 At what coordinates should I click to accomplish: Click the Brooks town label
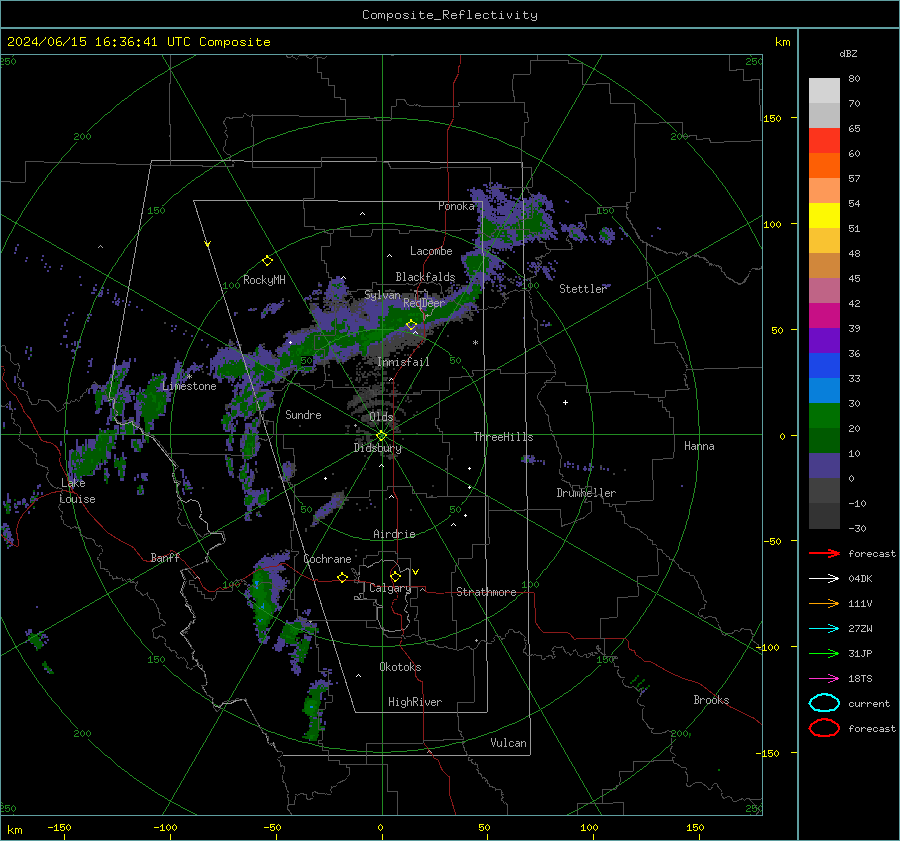(711, 700)
